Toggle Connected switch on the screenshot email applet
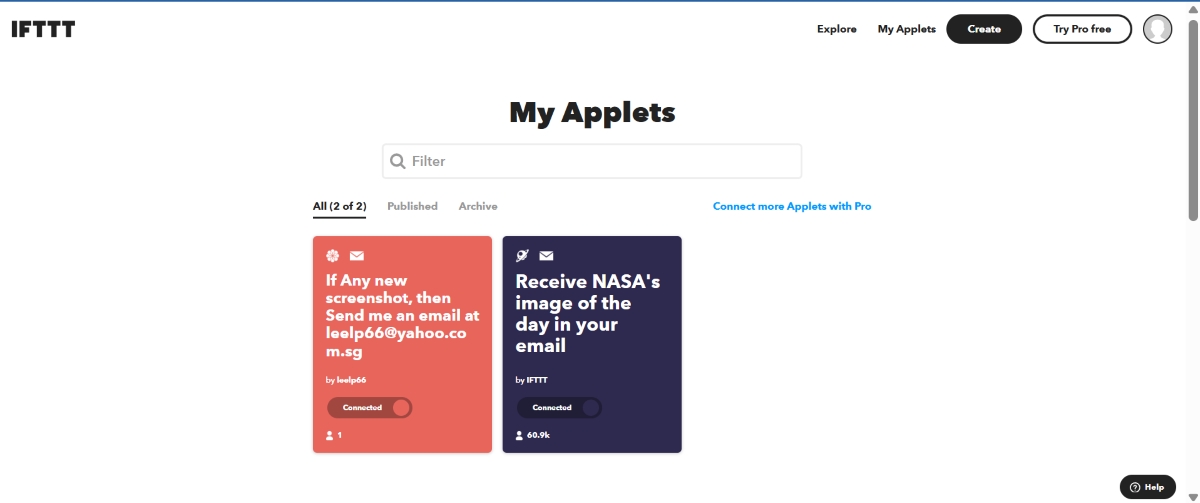Screen dimensions: 1200x503 (369, 408)
